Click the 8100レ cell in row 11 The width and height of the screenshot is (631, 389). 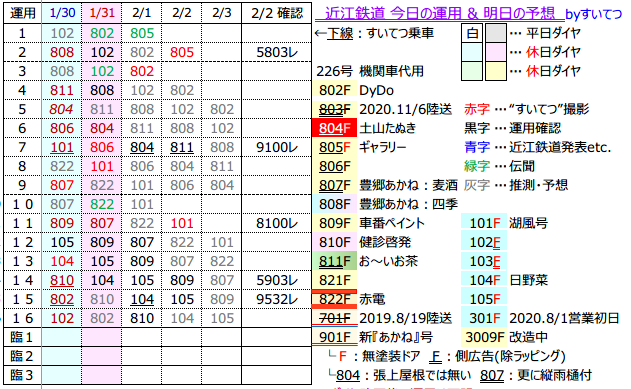(x=276, y=223)
